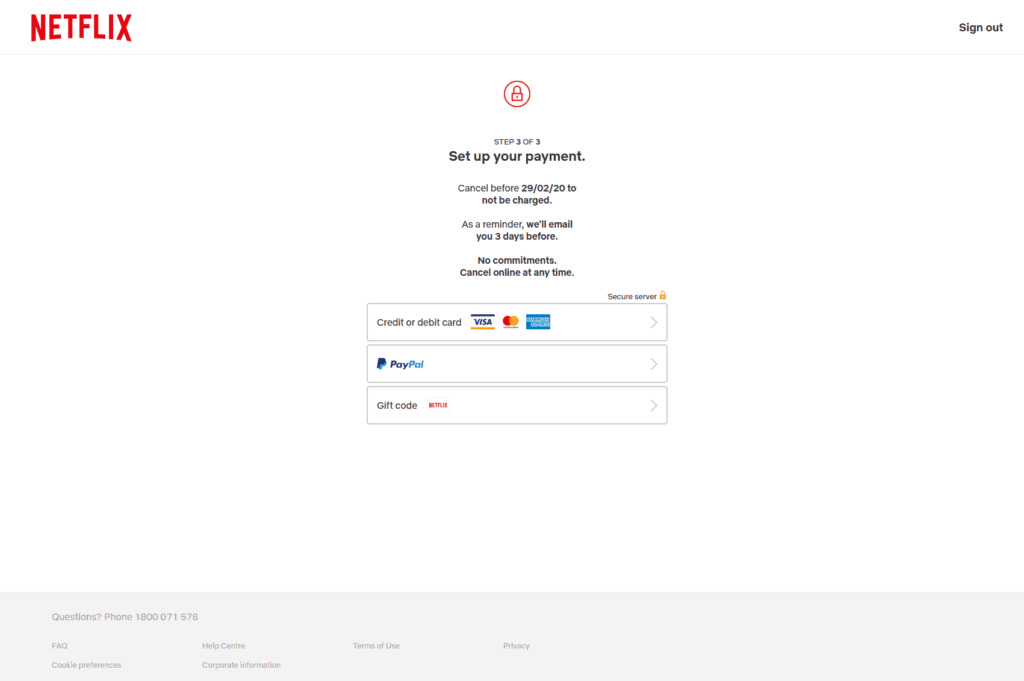Open Terms of Use link
Viewport: 1024px width, 681px height.
pyautogui.click(x=376, y=646)
